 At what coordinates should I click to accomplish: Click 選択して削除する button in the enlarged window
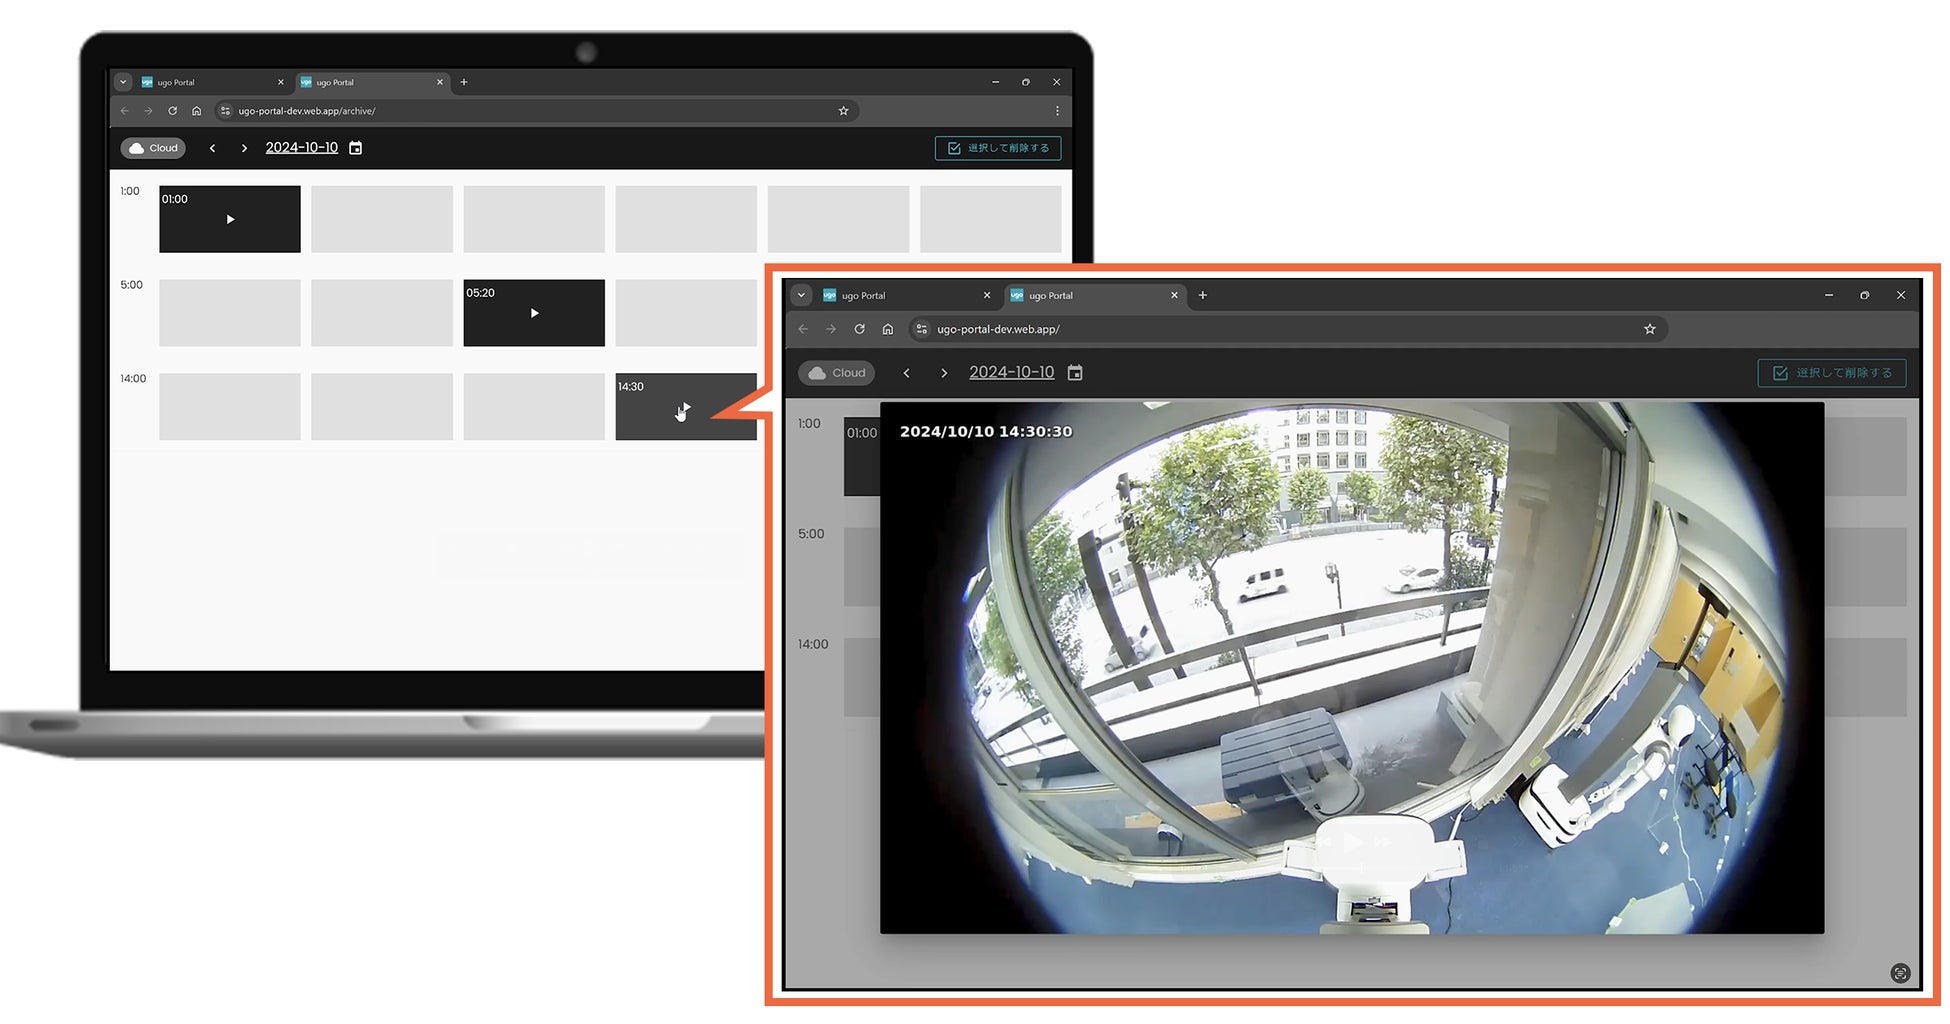point(1832,373)
